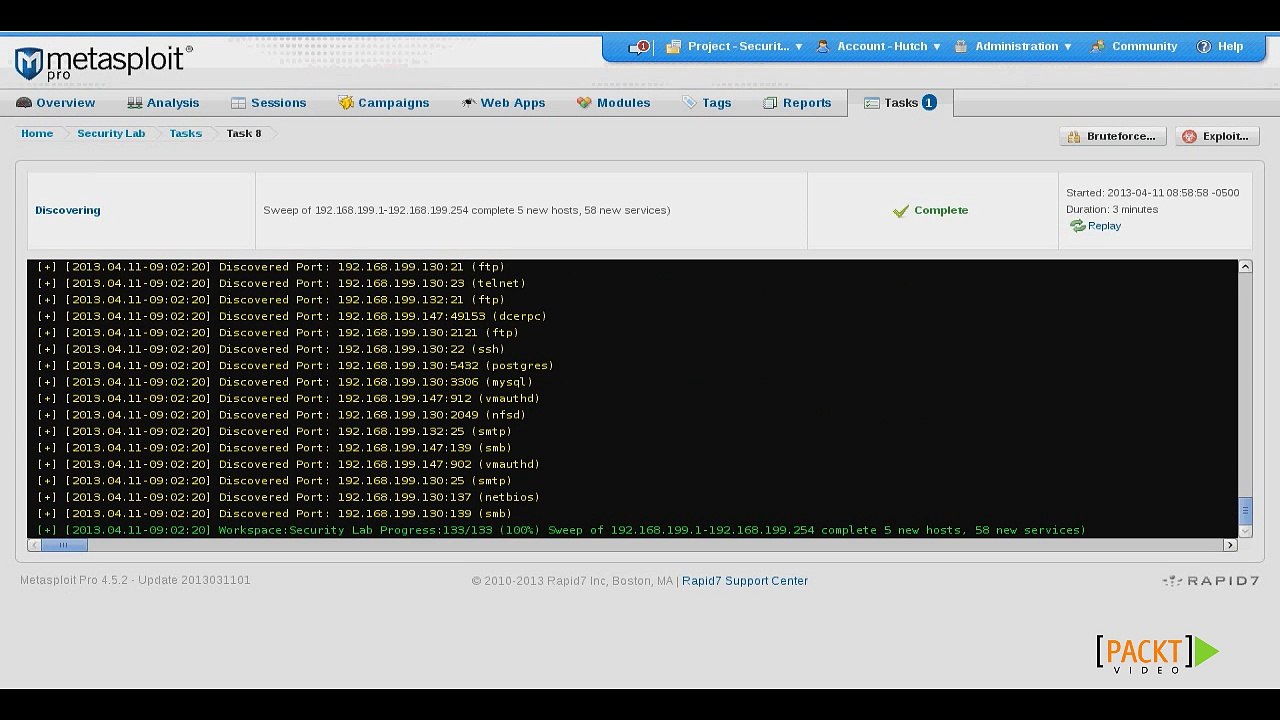
Task: Select log line 192.168.199.130:2049 nfsd
Action: (281, 415)
